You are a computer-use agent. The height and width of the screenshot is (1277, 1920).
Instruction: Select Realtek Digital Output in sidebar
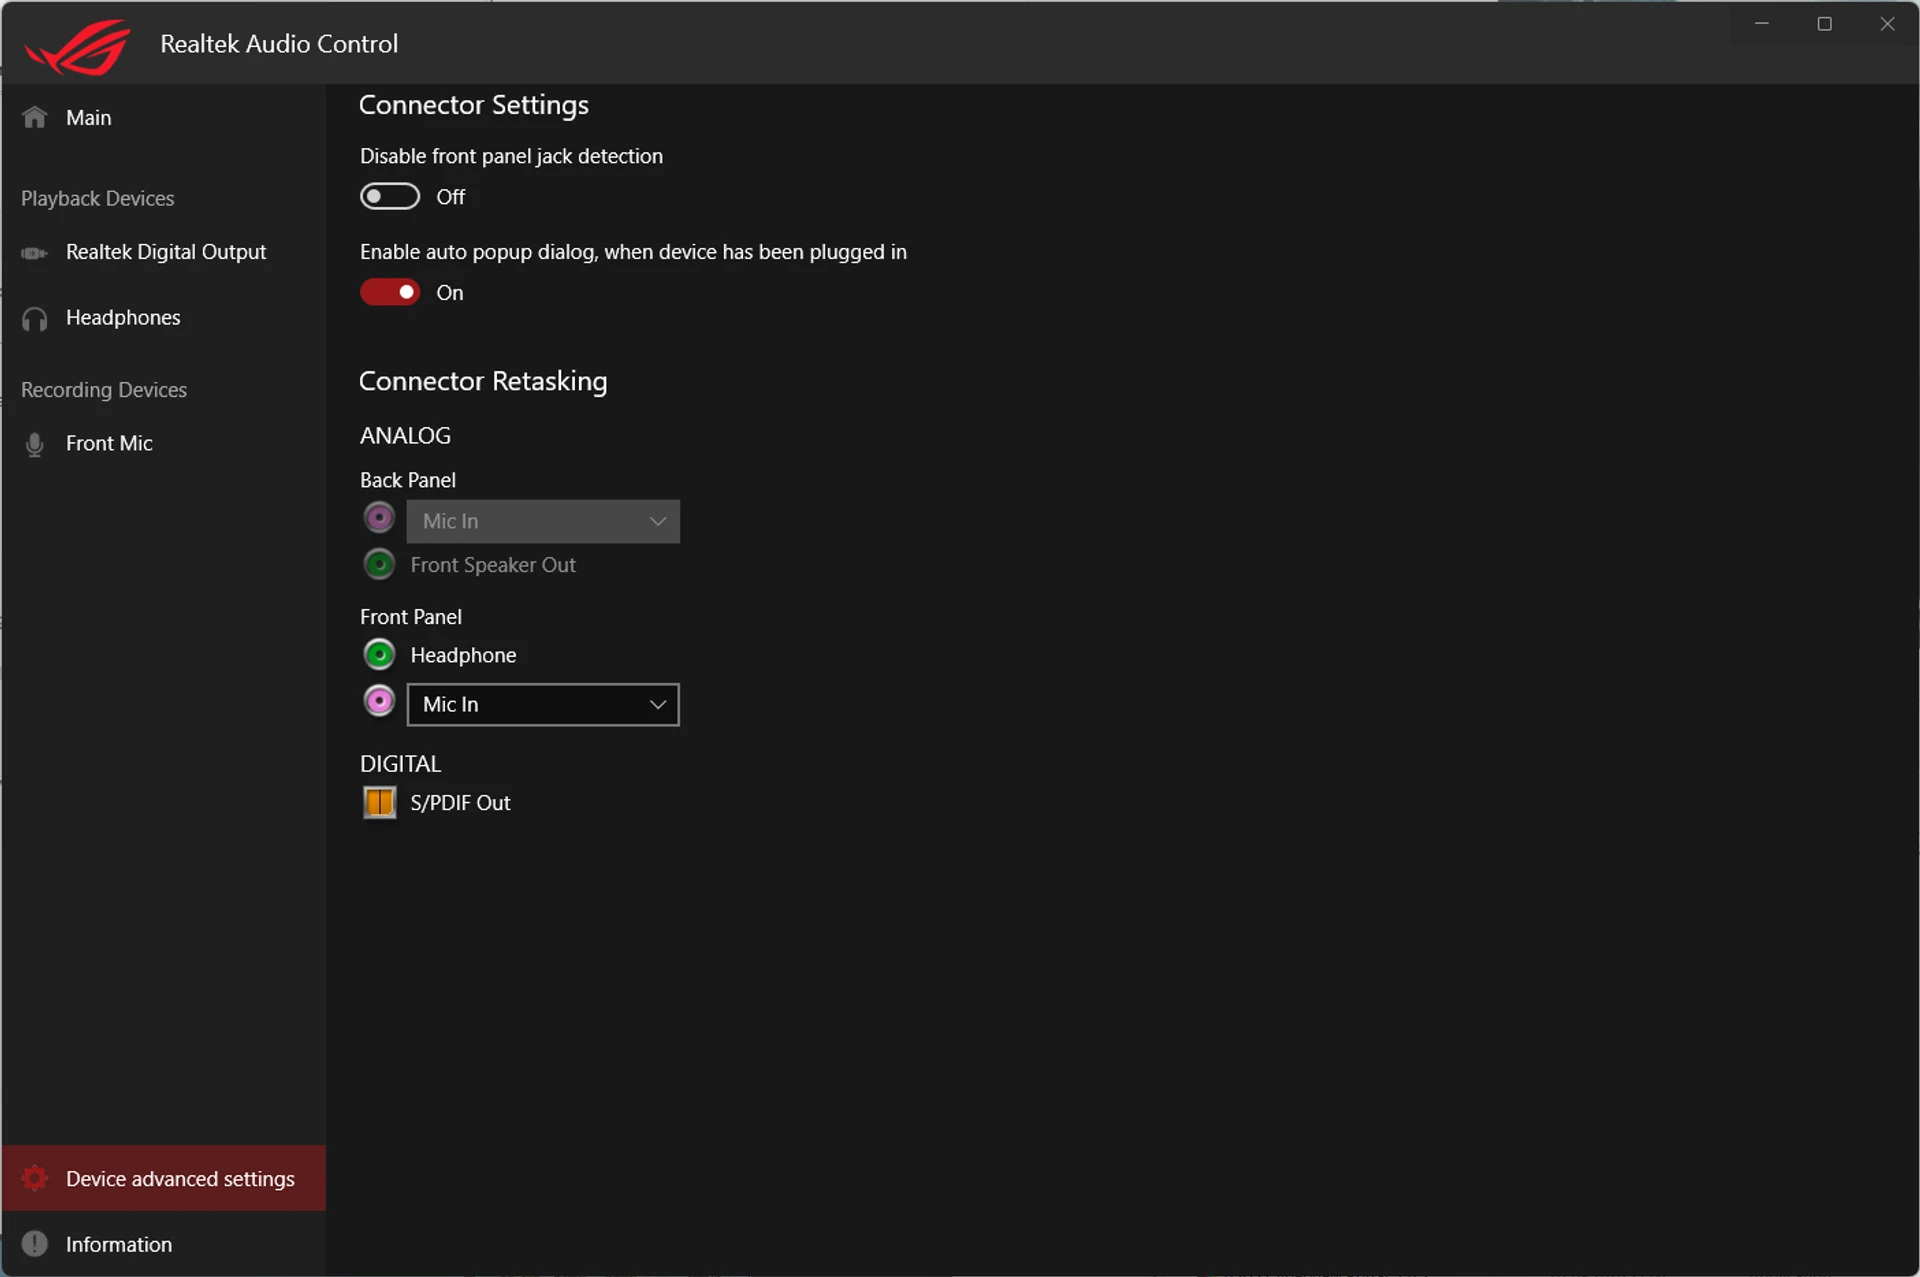pos(163,252)
